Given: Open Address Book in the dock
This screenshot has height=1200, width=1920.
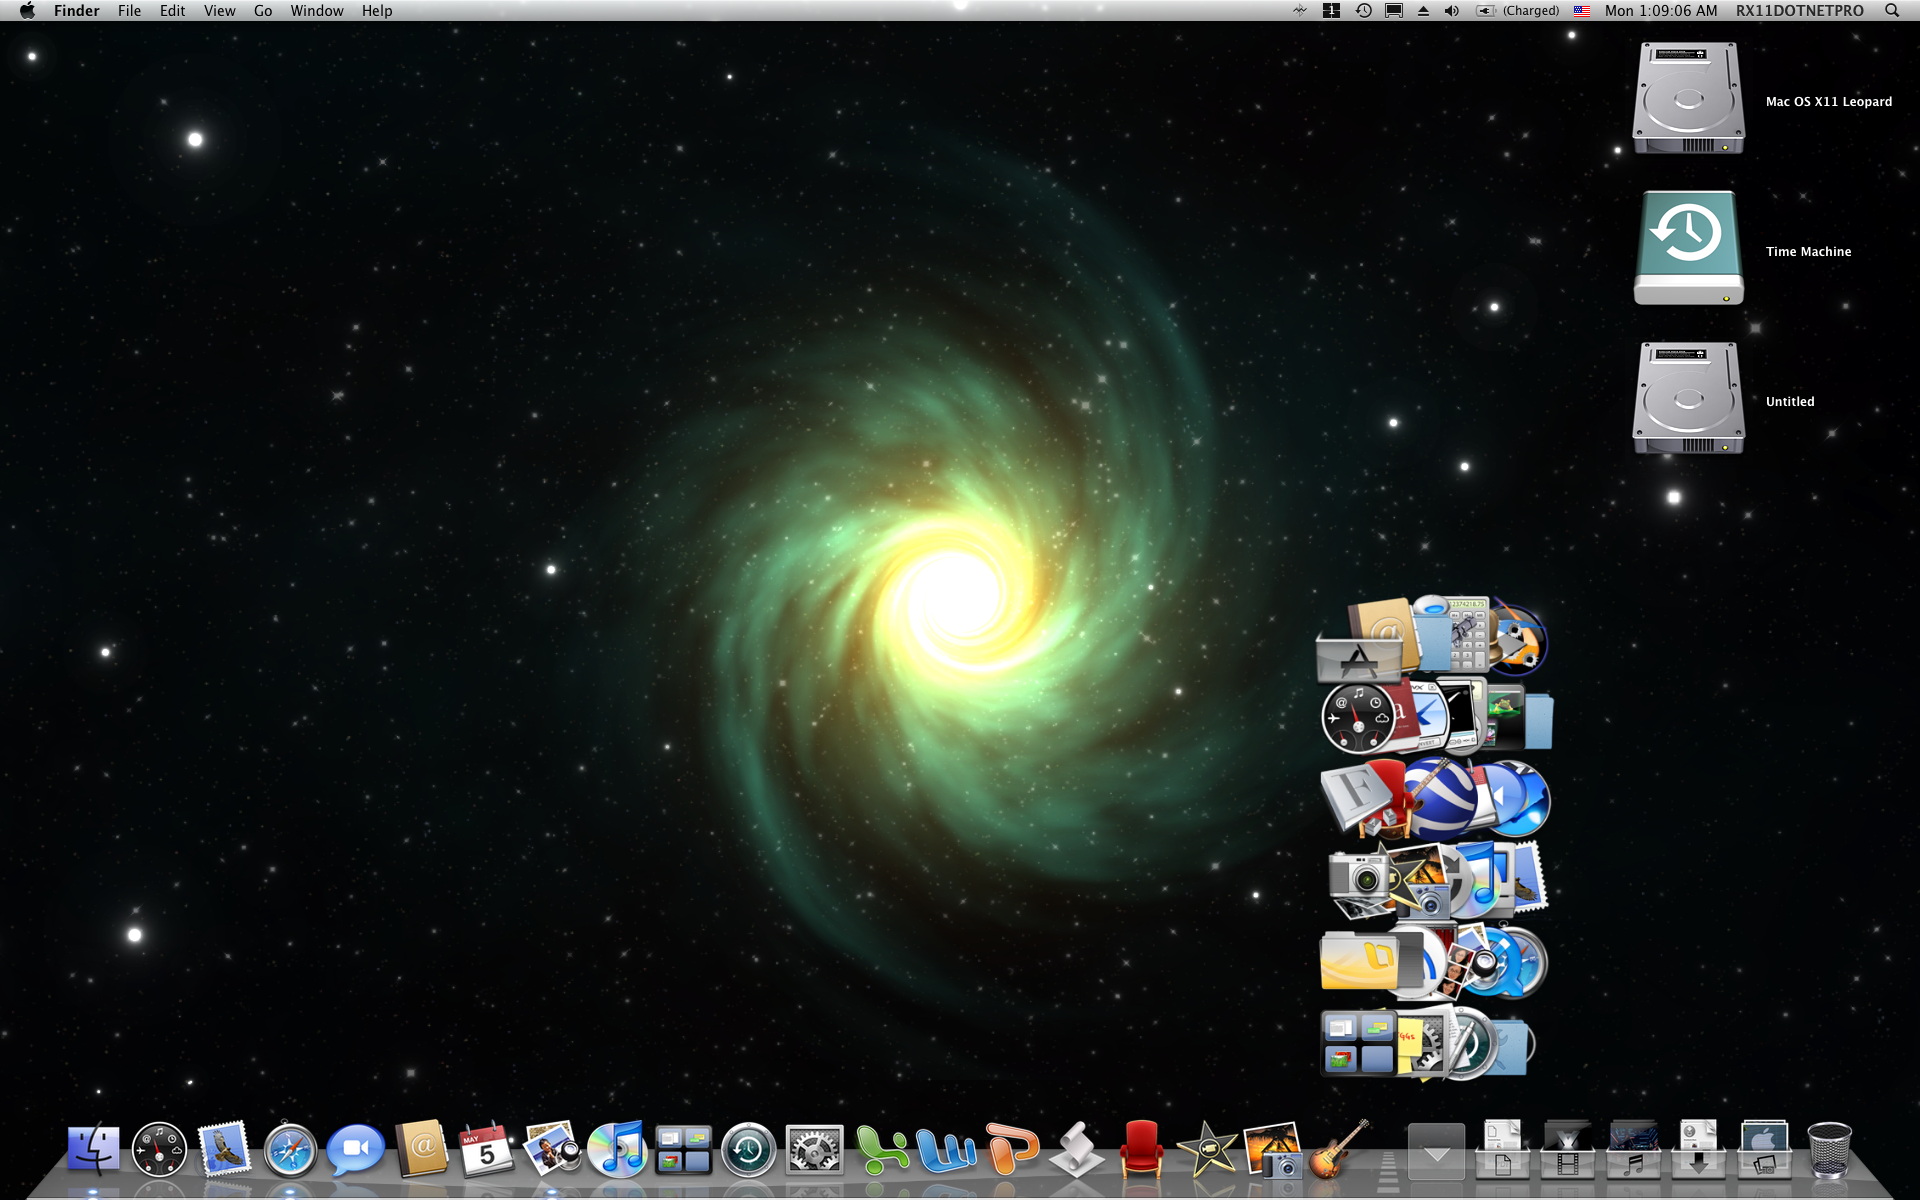Looking at the screenshot, I should click(421, 1148).
